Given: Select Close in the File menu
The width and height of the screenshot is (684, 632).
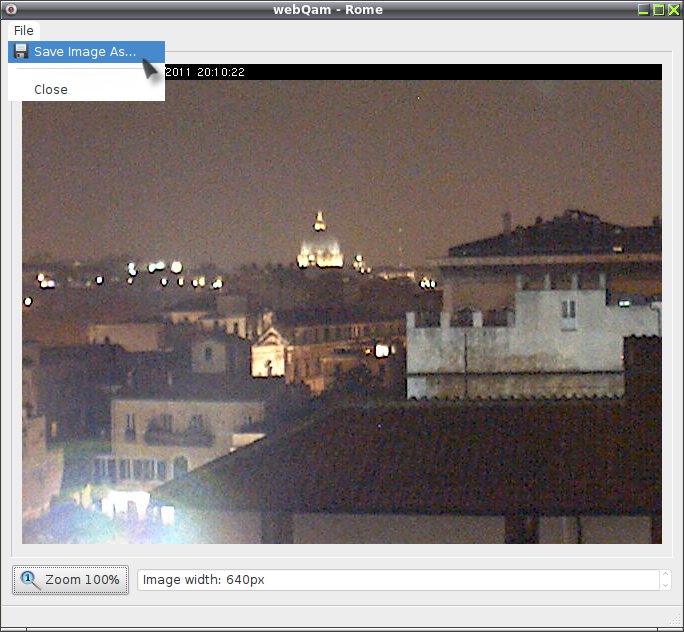Looking at the screenshot, I should click(86, 89).
